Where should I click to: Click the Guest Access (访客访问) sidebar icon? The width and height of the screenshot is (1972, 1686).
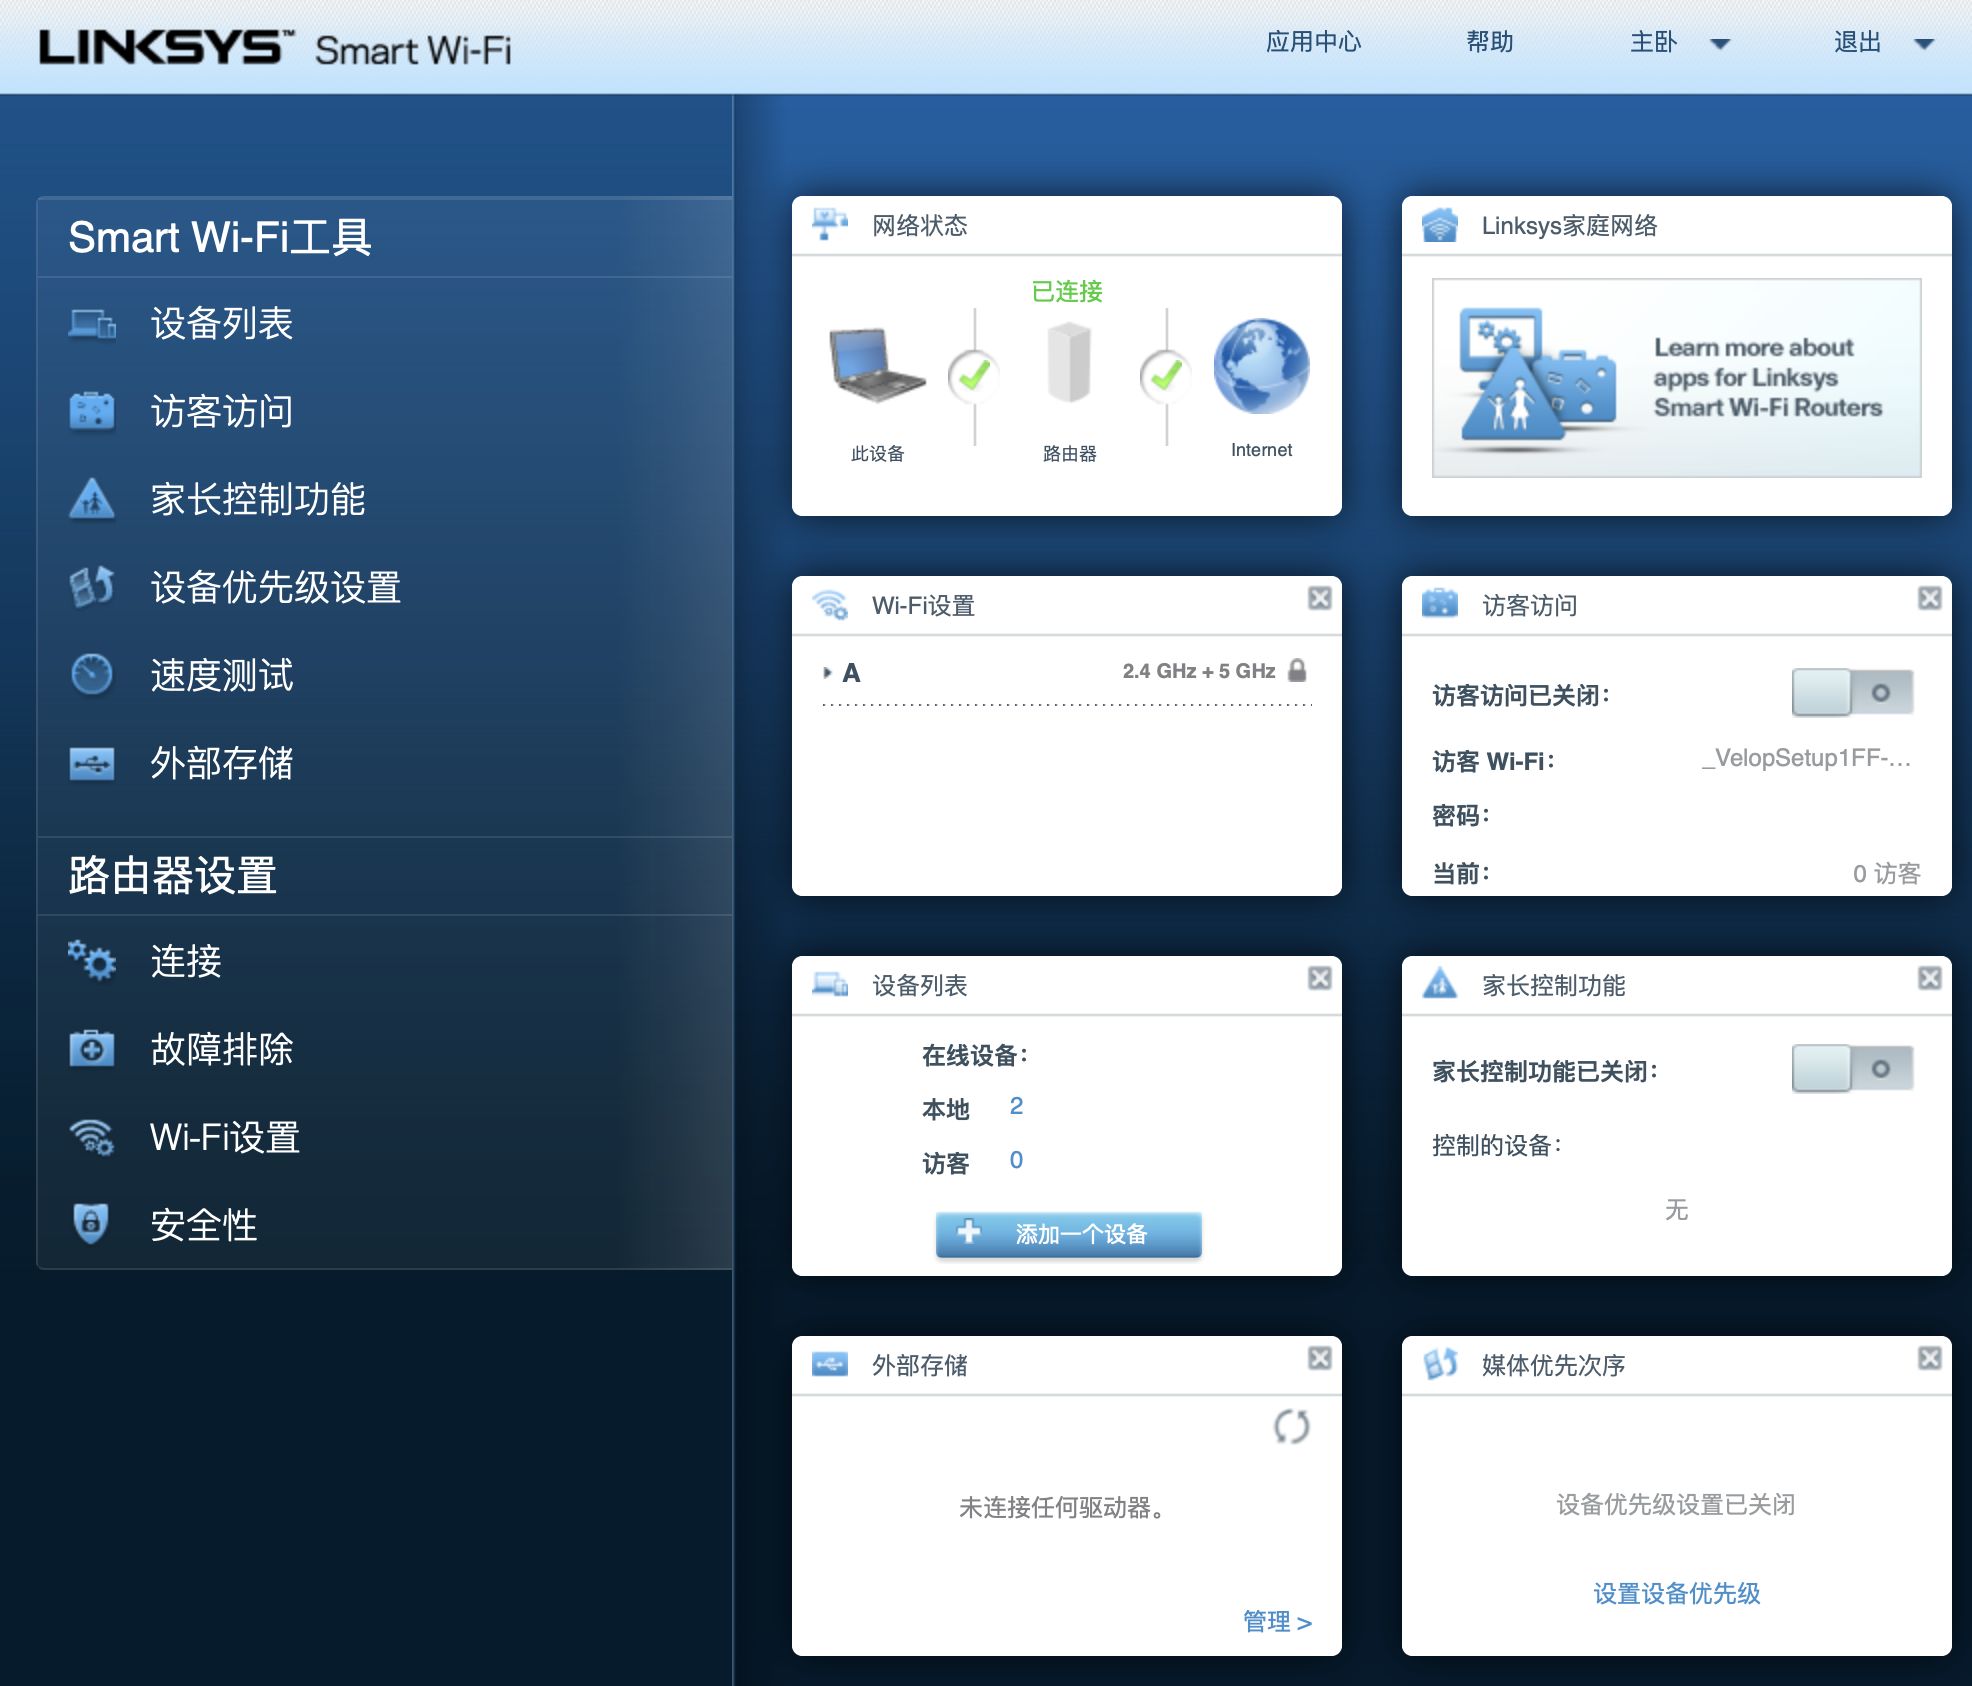pyautogui.click(x=92, y=411)
